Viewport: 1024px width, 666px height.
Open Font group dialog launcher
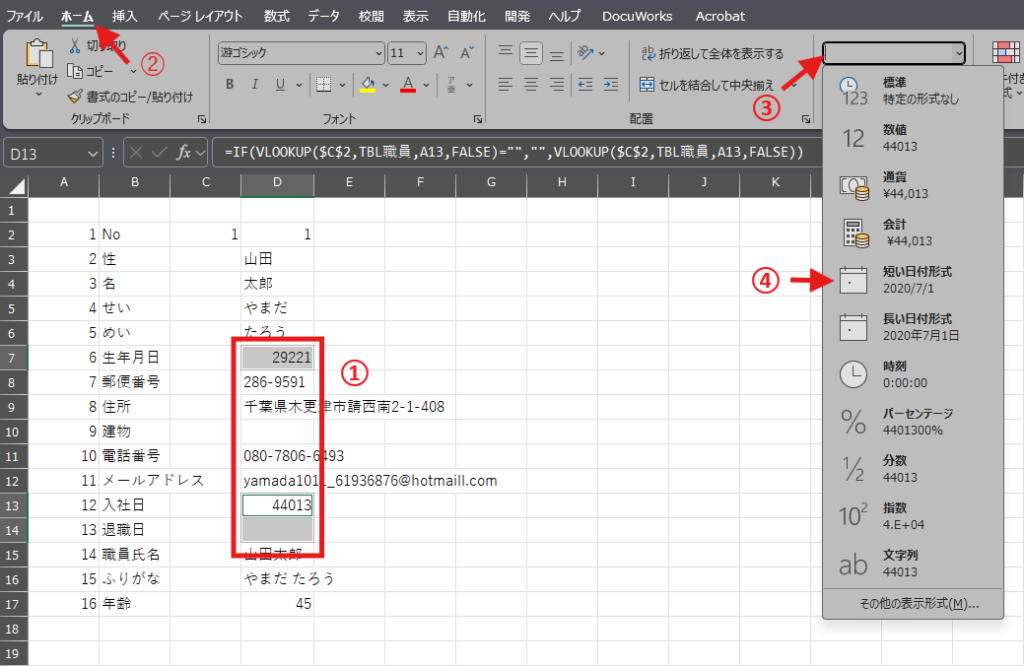pos(478,119)
